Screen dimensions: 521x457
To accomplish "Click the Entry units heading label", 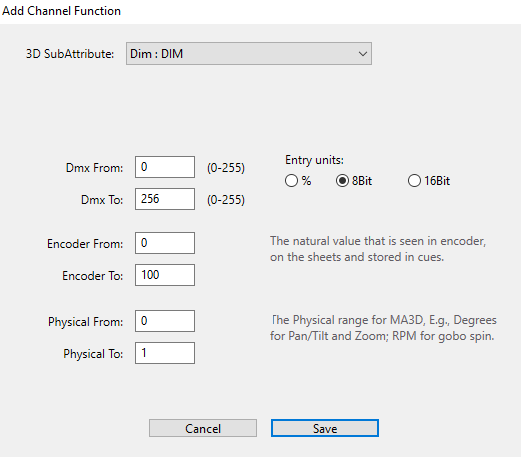I will click(314, 160).
